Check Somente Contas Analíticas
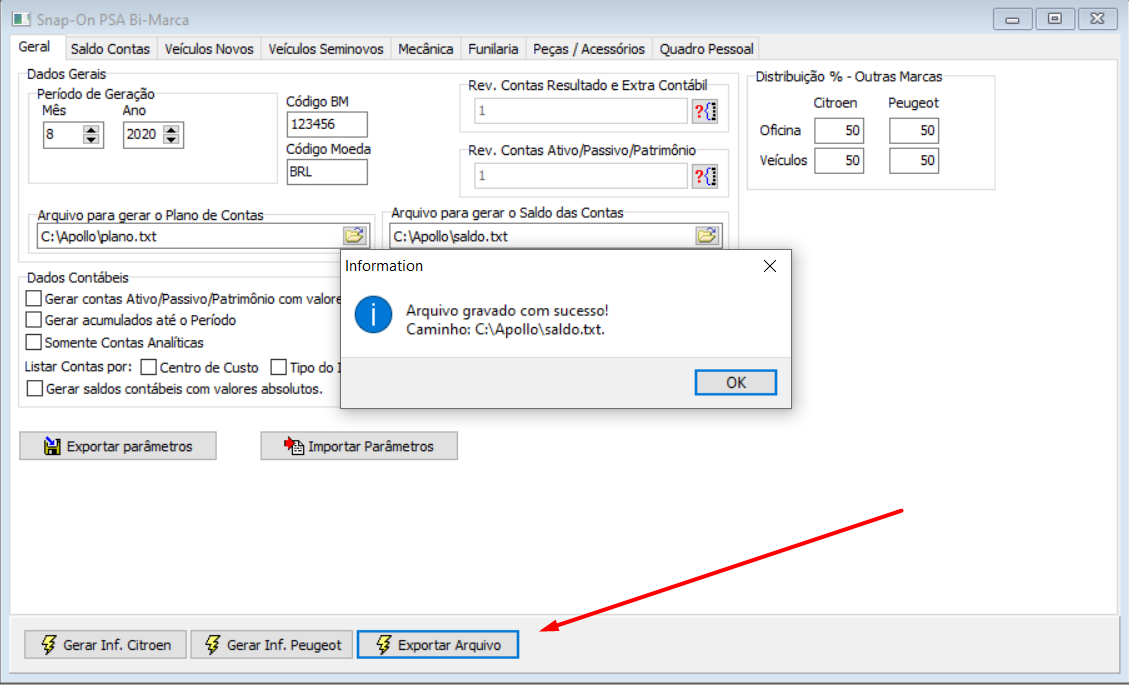 click(x=34, y=341)
